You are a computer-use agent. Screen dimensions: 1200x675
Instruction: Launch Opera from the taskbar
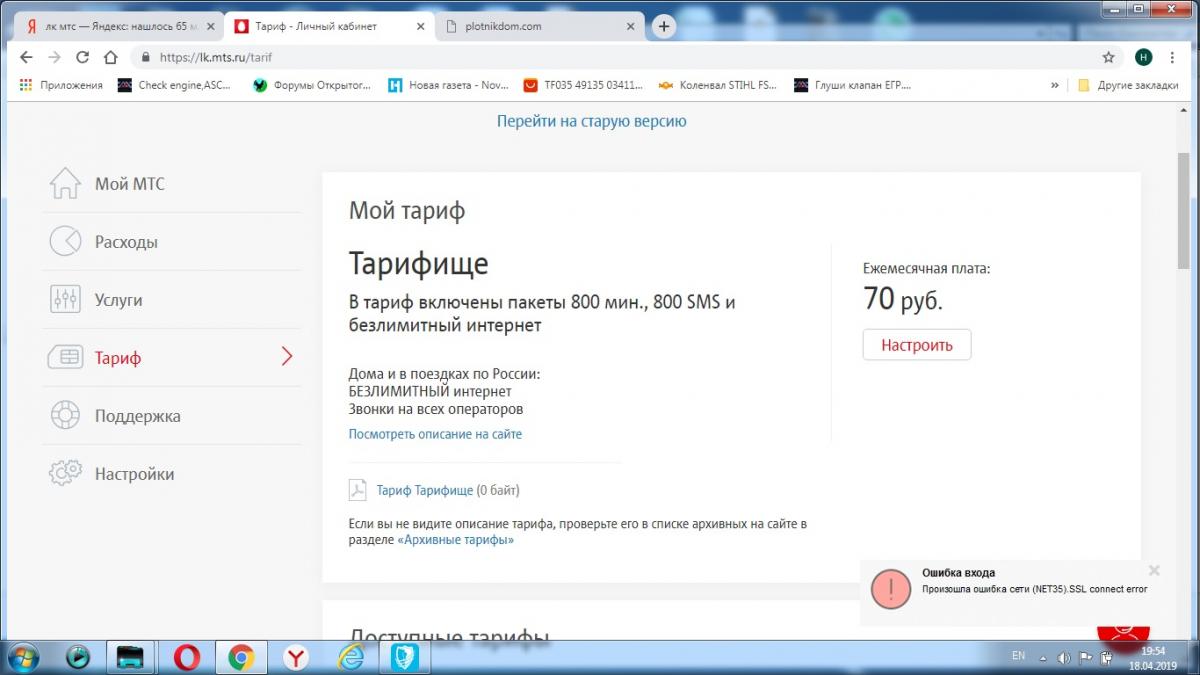click(186, 657)
